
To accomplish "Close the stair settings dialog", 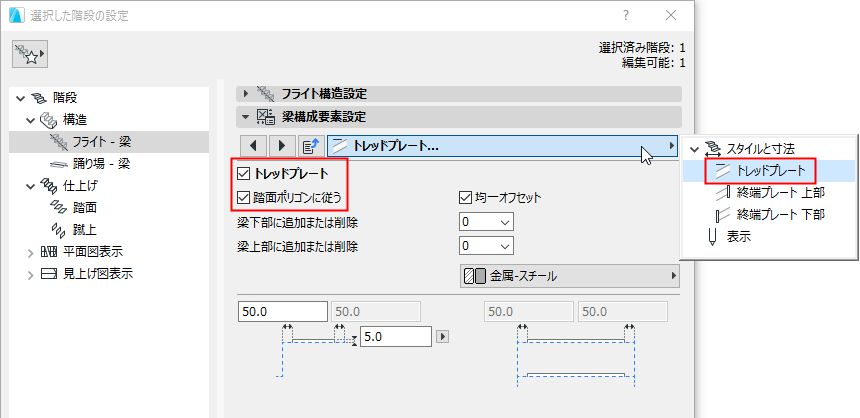I will coord(671,15).
